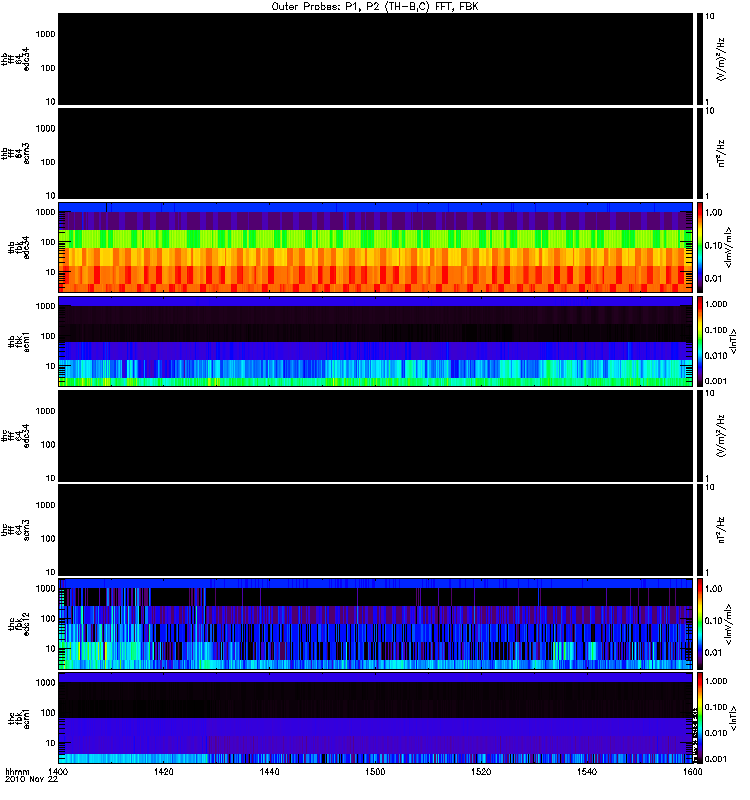Click the 'thc fff 64 scm3' panel label

coord(15,530)
